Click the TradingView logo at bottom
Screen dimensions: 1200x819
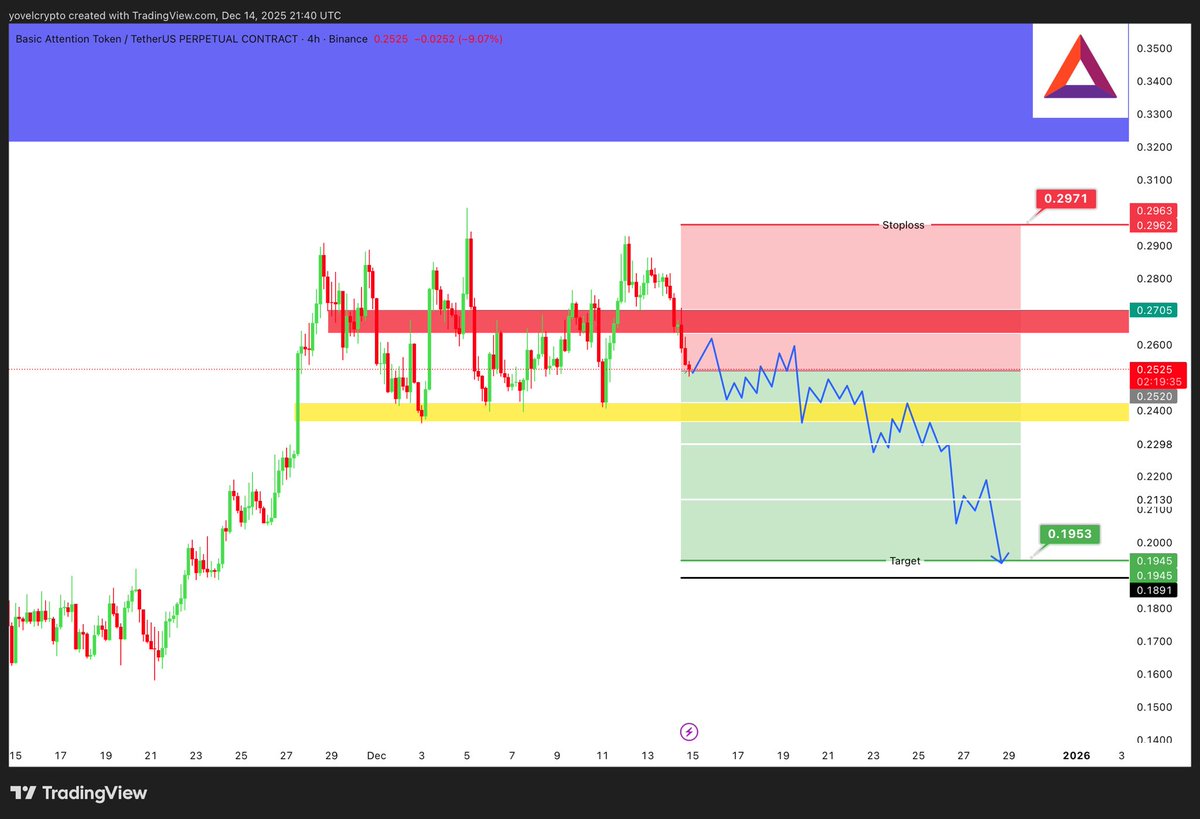[79, 793]
